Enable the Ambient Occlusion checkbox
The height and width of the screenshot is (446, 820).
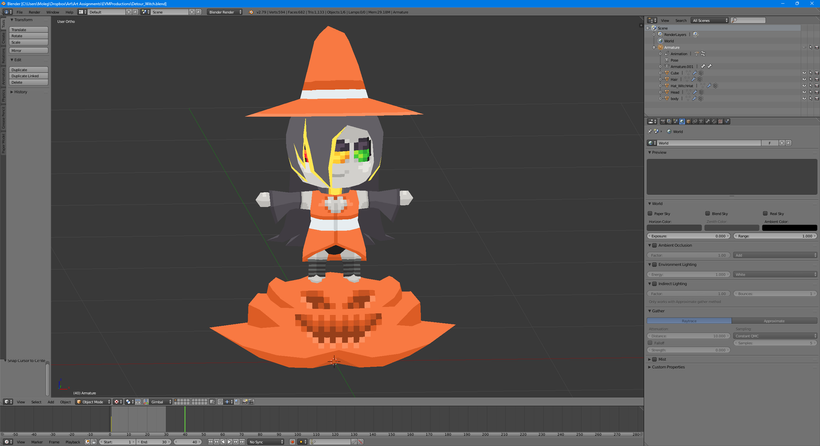654,245
